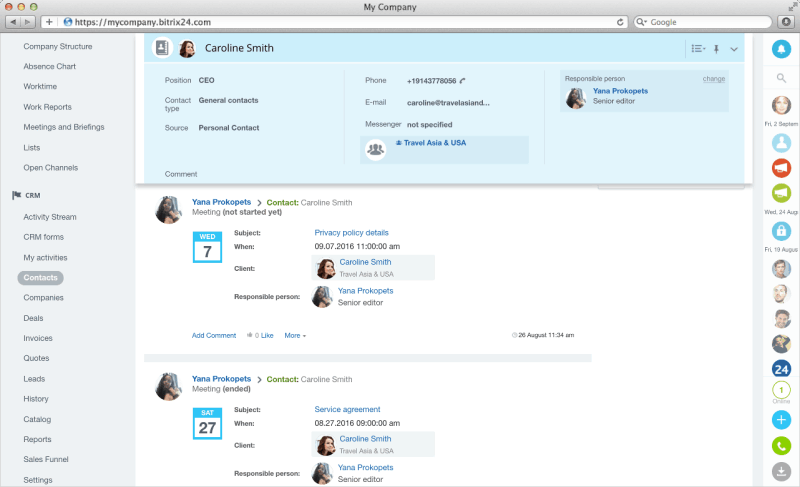This screenshot has height=487, width=800.
Task: Click the gray download arrow icon
Action: (x=781, y=471)
